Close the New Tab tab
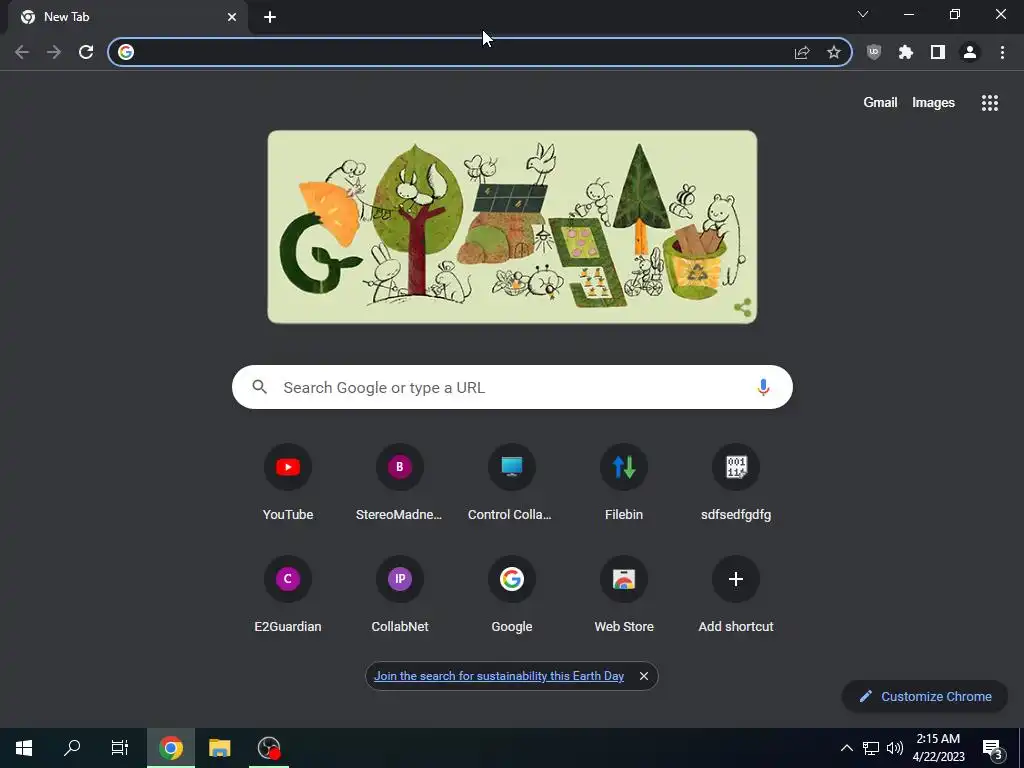Image resolution: width=1024 pixels, height=768 pixels. [232, 17]
